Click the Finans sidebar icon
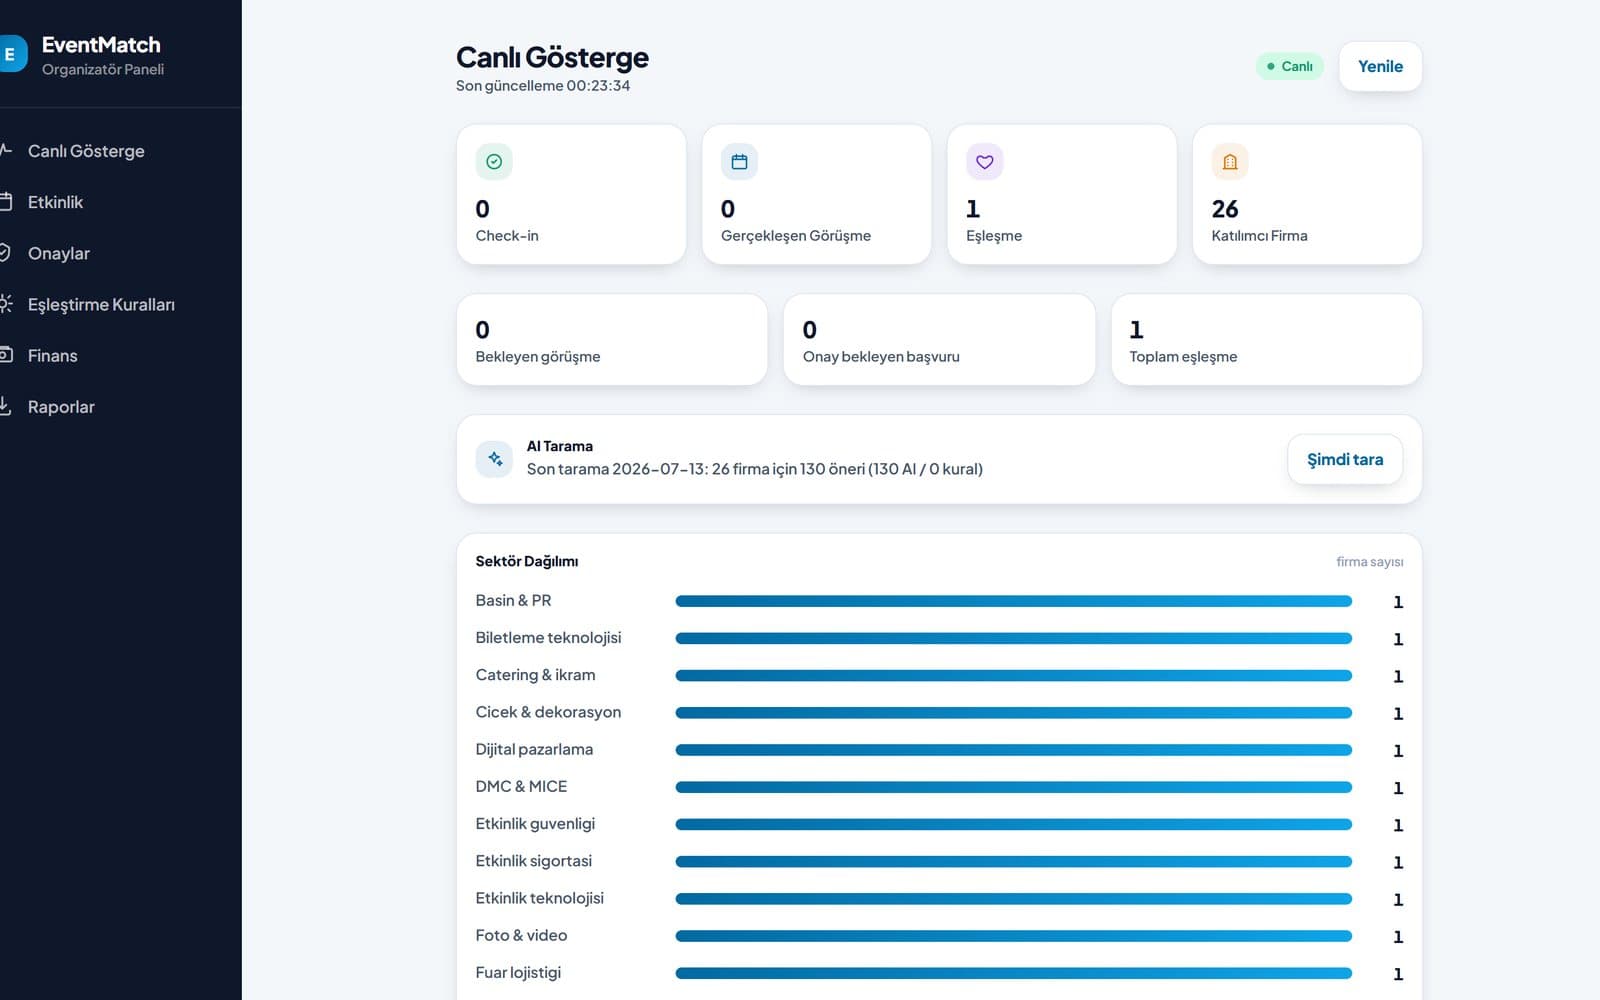1600x1000 pixels. point(5,354)
